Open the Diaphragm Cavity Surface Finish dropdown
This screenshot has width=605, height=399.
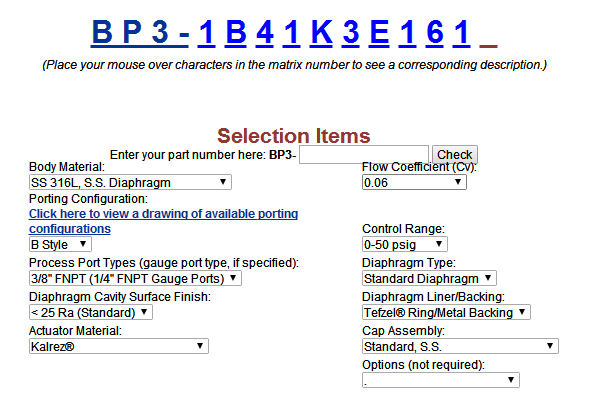tap(91, 312)
